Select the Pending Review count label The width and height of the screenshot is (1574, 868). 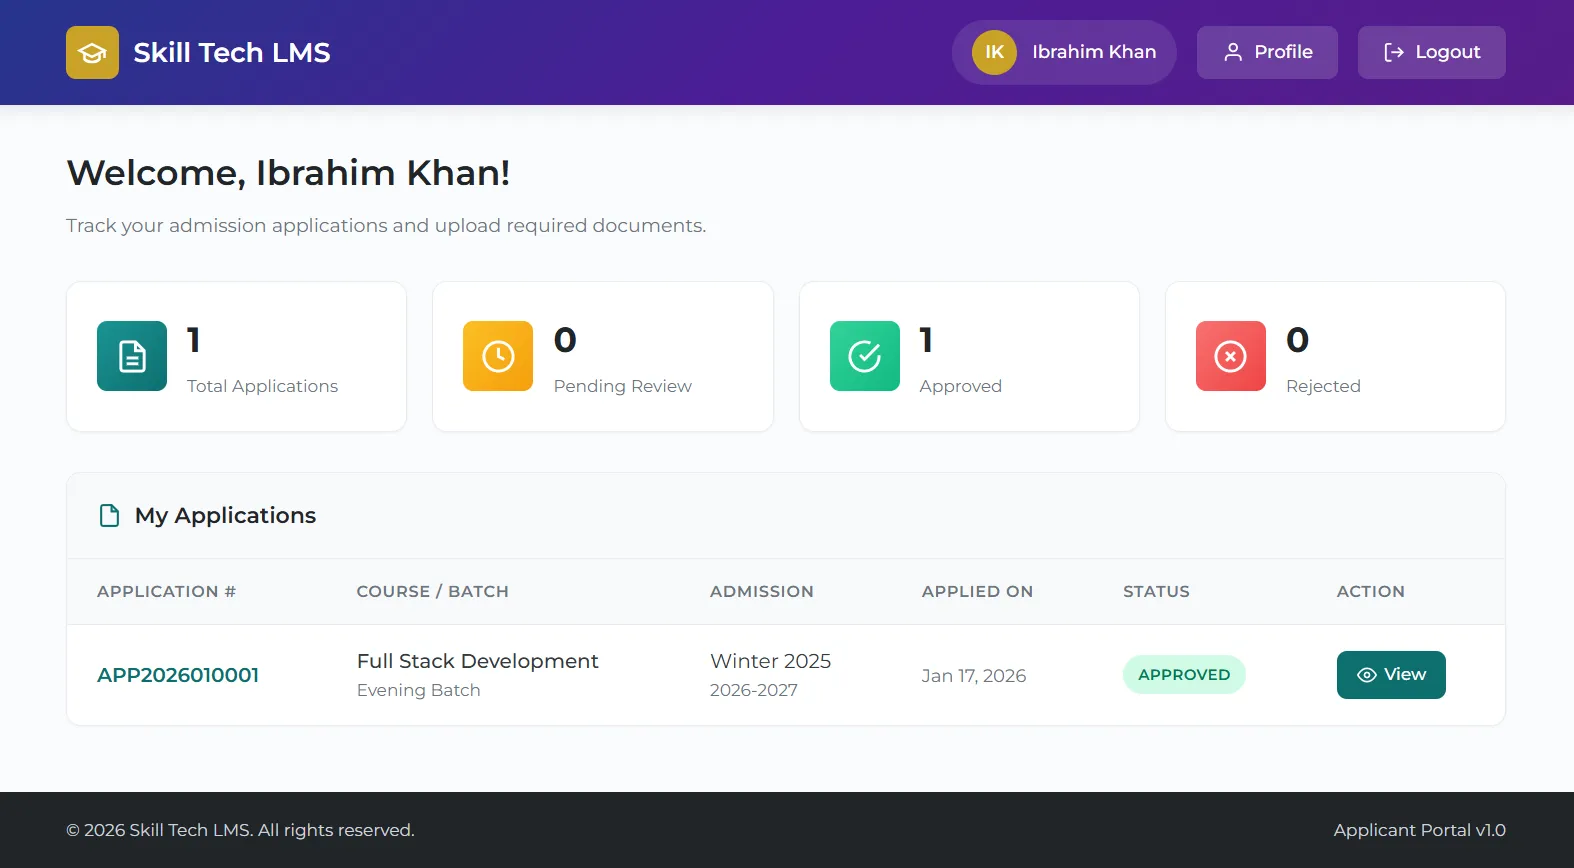pos(622,386)
